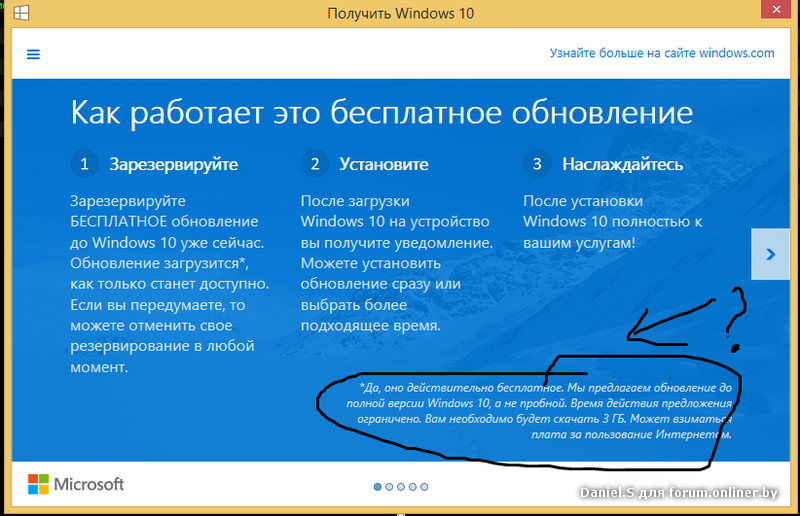Viewport: 800px width, 516px height.
Task: Click the paragraph about 'БЕСПЛАТНОЕ обновление'
Action: click(170, 284)
